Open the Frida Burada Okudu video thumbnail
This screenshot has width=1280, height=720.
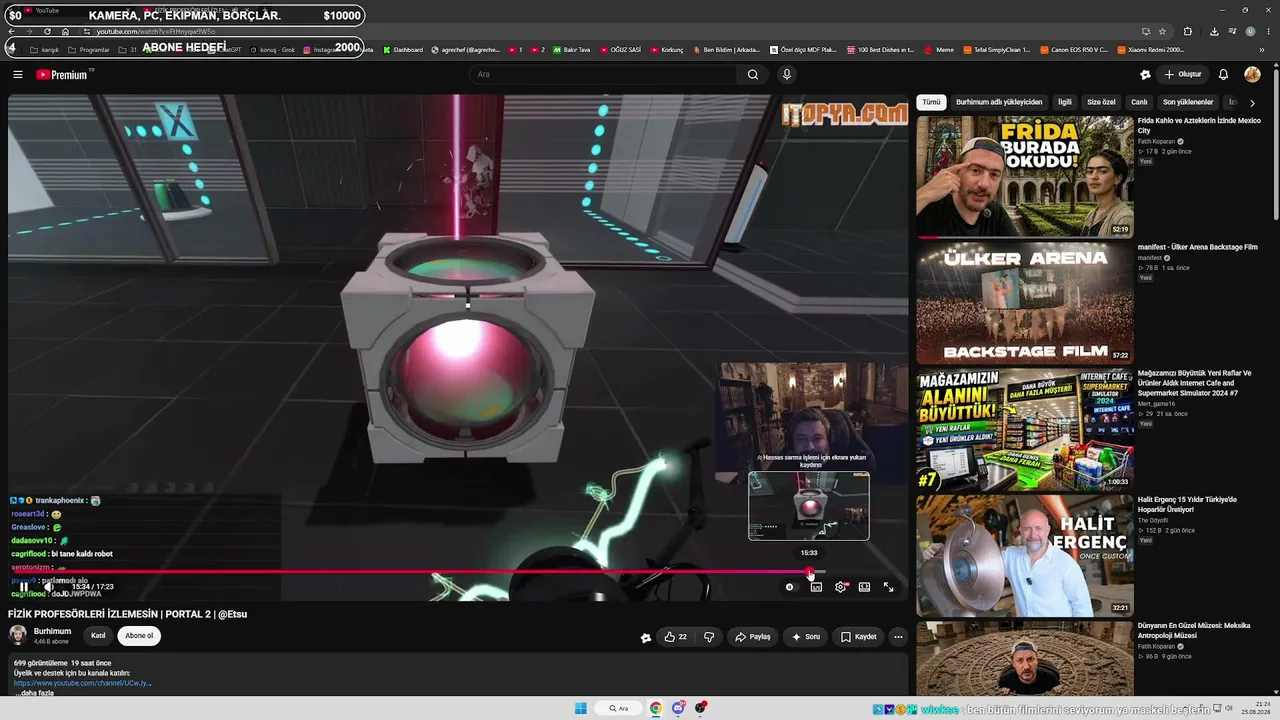coord(1025,177)
